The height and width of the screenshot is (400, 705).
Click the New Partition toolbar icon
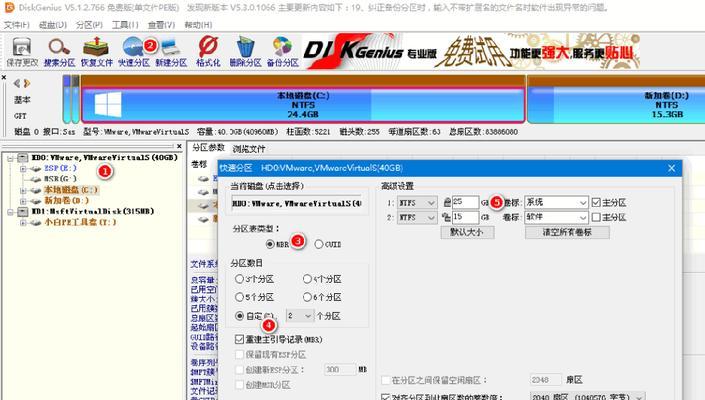171,52
